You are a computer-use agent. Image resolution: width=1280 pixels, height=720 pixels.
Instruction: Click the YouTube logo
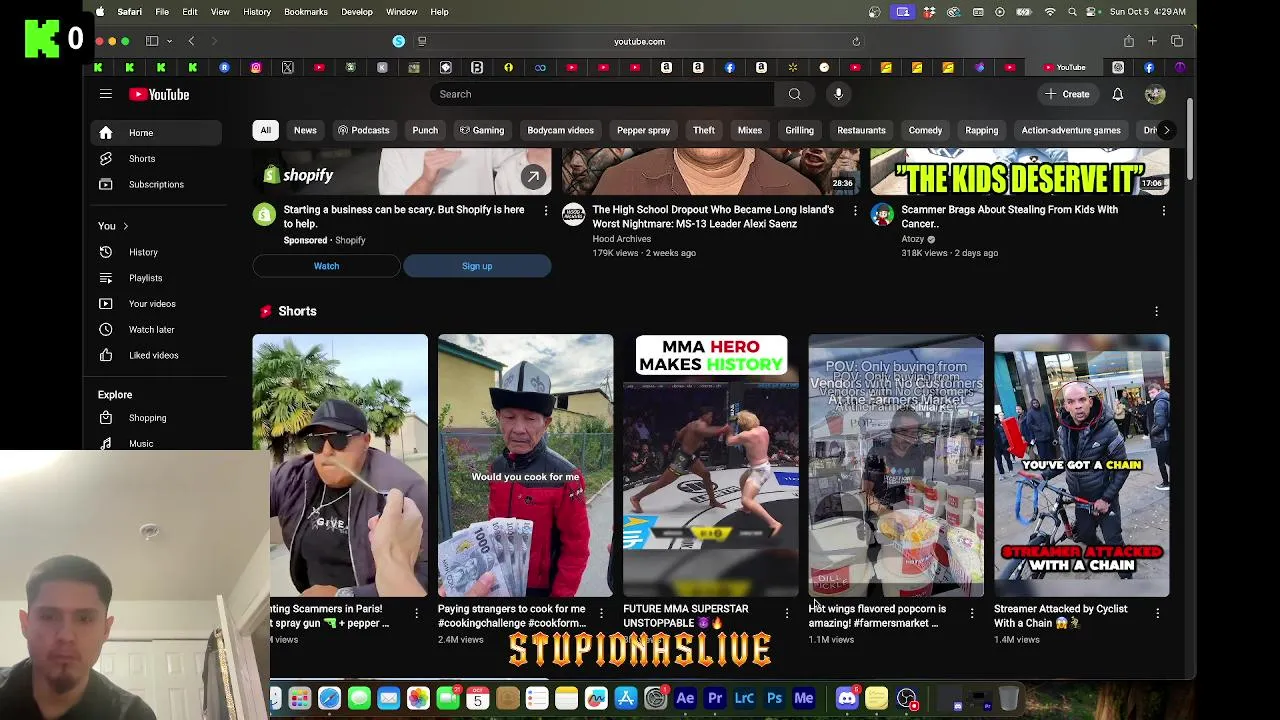[159, 94]
